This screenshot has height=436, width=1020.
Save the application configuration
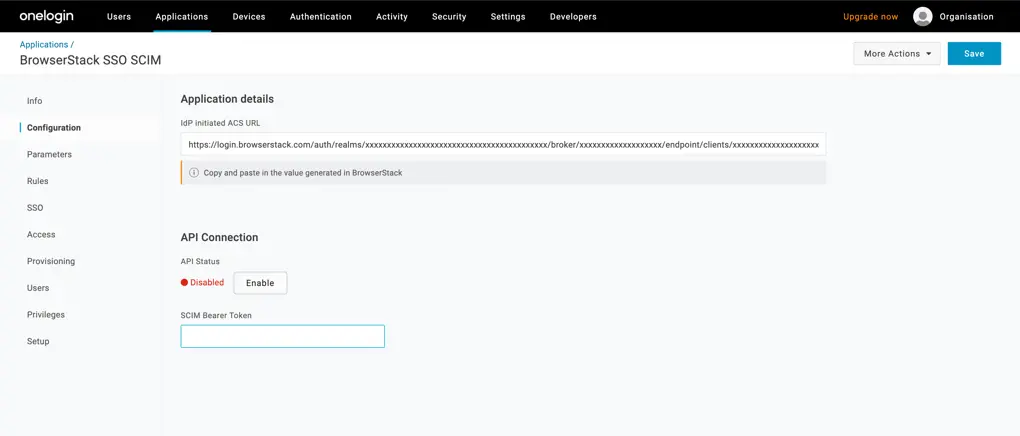click(973, 54)
